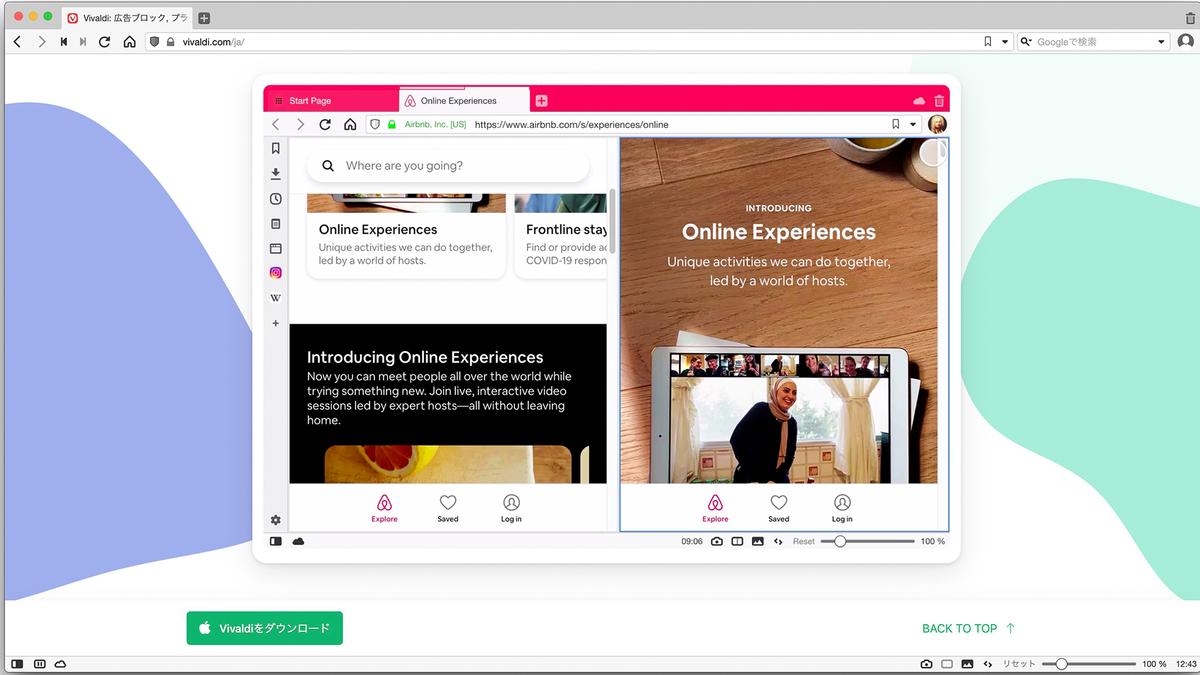Adjust the outer status bar zoom slider
Image resolution: width=1200 pixels, height=675 pixels.
[x=1089, y=664]
